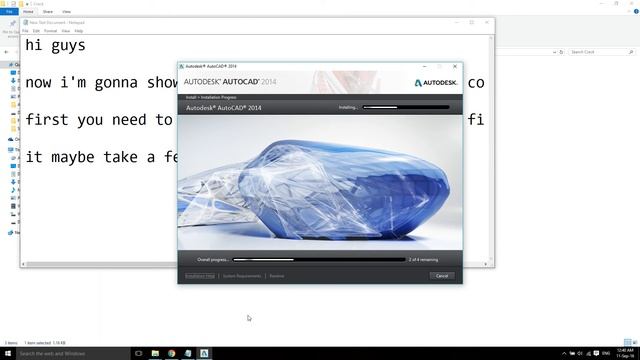Click the AutoCAD title bar icon
This screenshot has height=360, width=640.
[x=182, y=66]
